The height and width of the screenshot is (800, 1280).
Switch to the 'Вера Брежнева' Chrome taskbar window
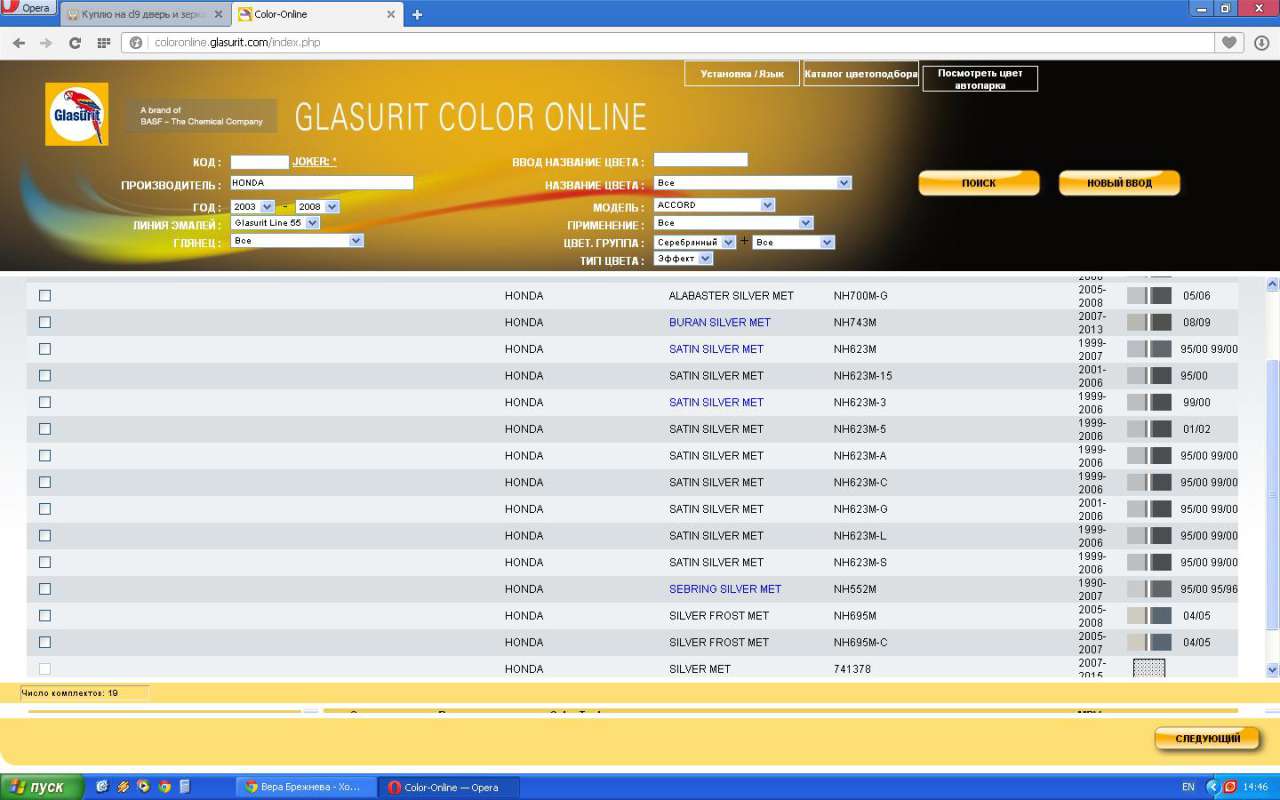coord(306,787)
